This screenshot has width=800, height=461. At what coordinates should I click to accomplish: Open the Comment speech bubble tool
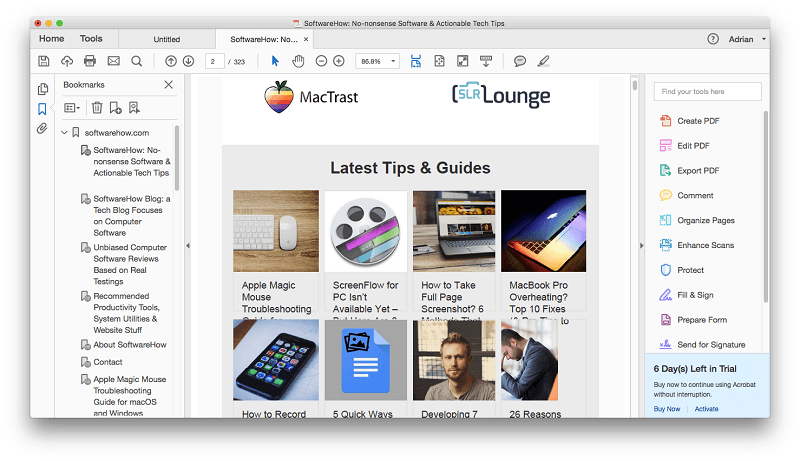tap(520, 61)
